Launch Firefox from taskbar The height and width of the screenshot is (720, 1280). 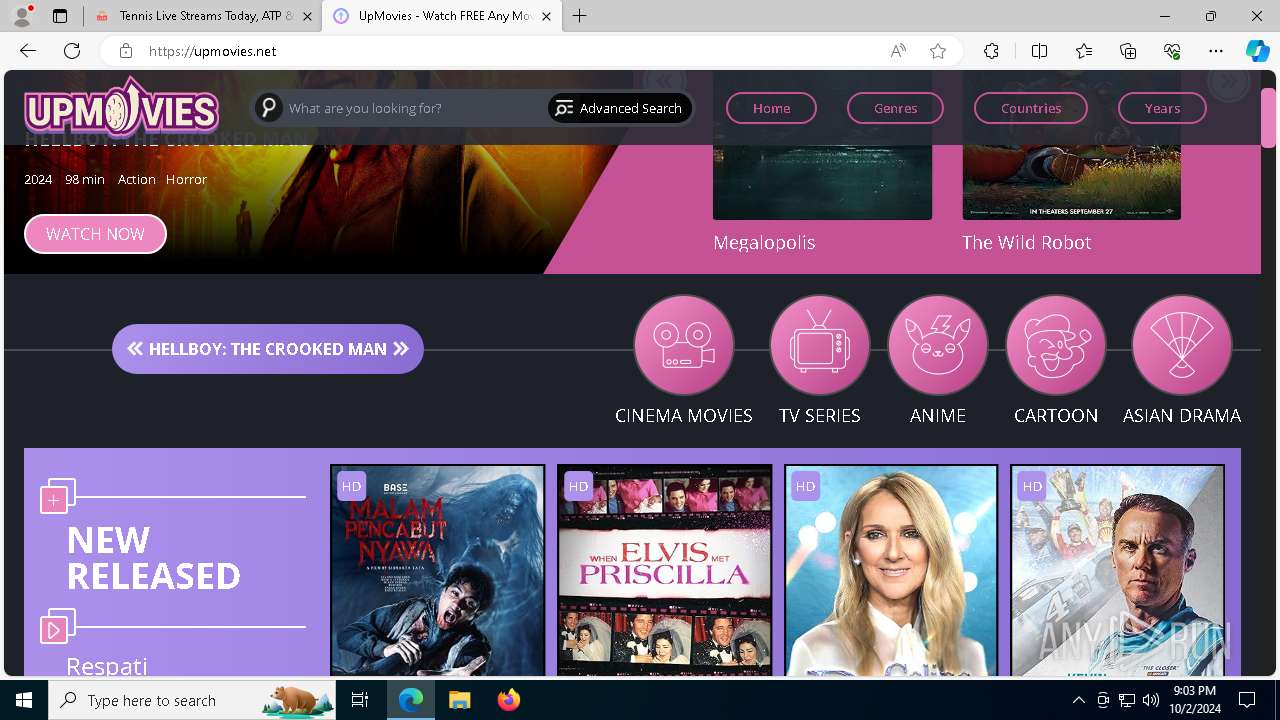click(x=508, y=700)
